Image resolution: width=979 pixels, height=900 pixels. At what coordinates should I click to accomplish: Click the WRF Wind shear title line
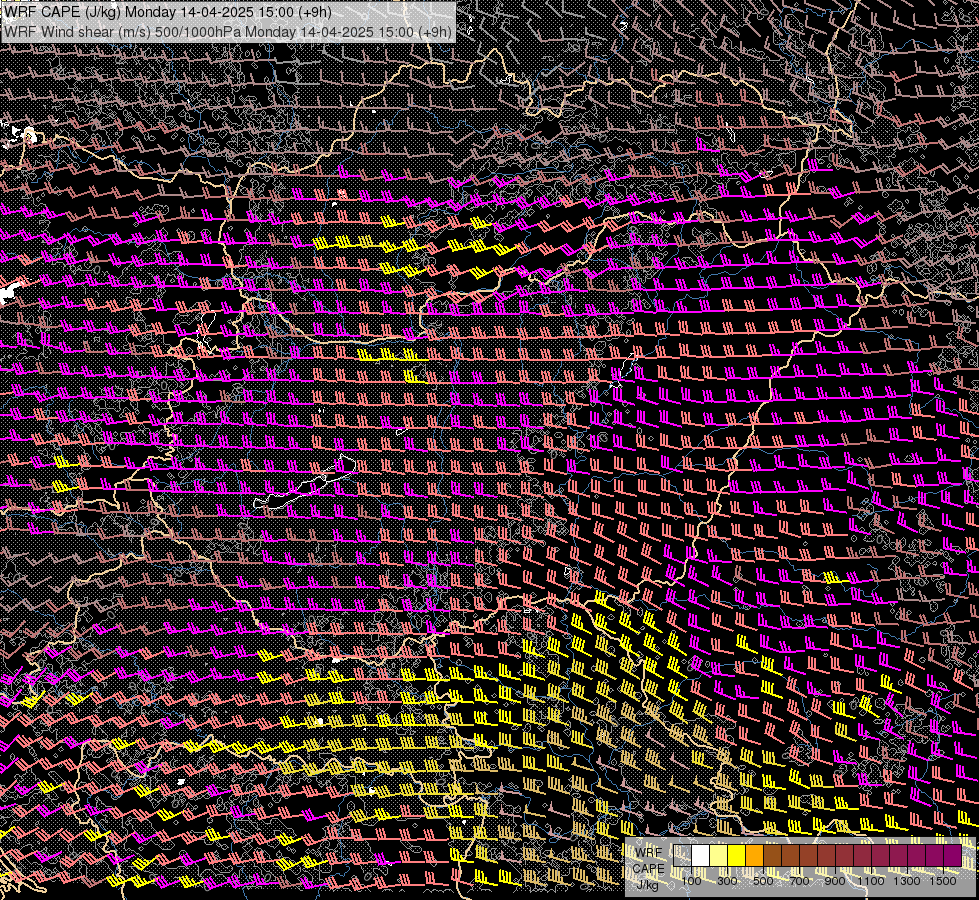tap(227, 31)
